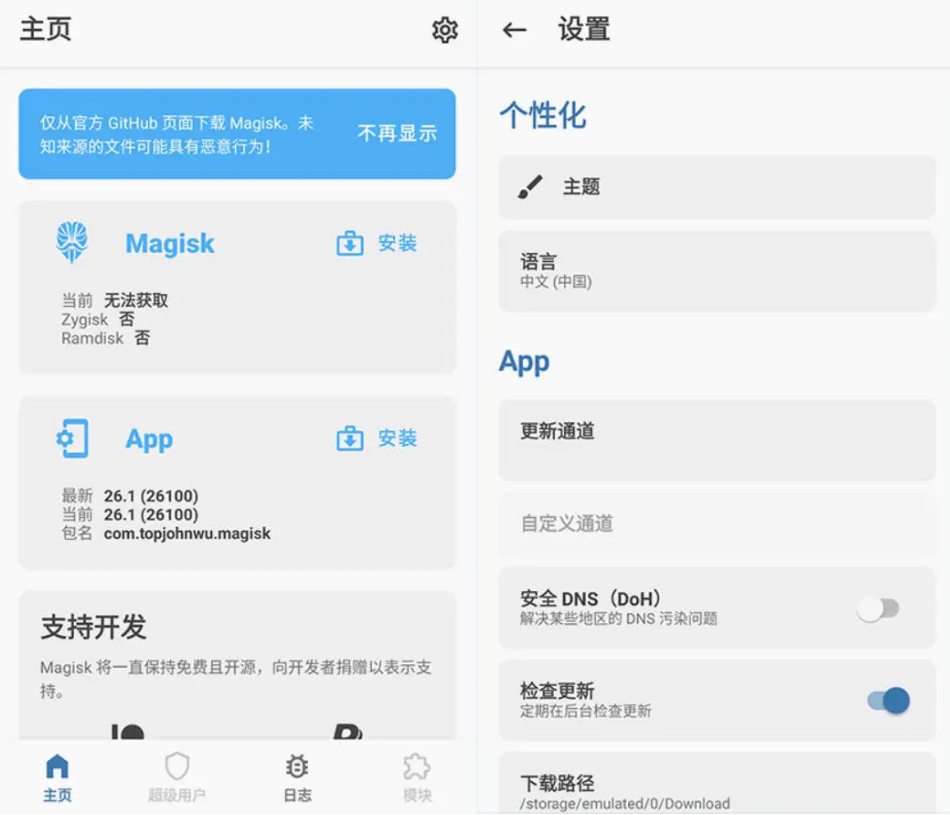
Task: Switch to the 模块 modules tab
Action: (417, 778)
